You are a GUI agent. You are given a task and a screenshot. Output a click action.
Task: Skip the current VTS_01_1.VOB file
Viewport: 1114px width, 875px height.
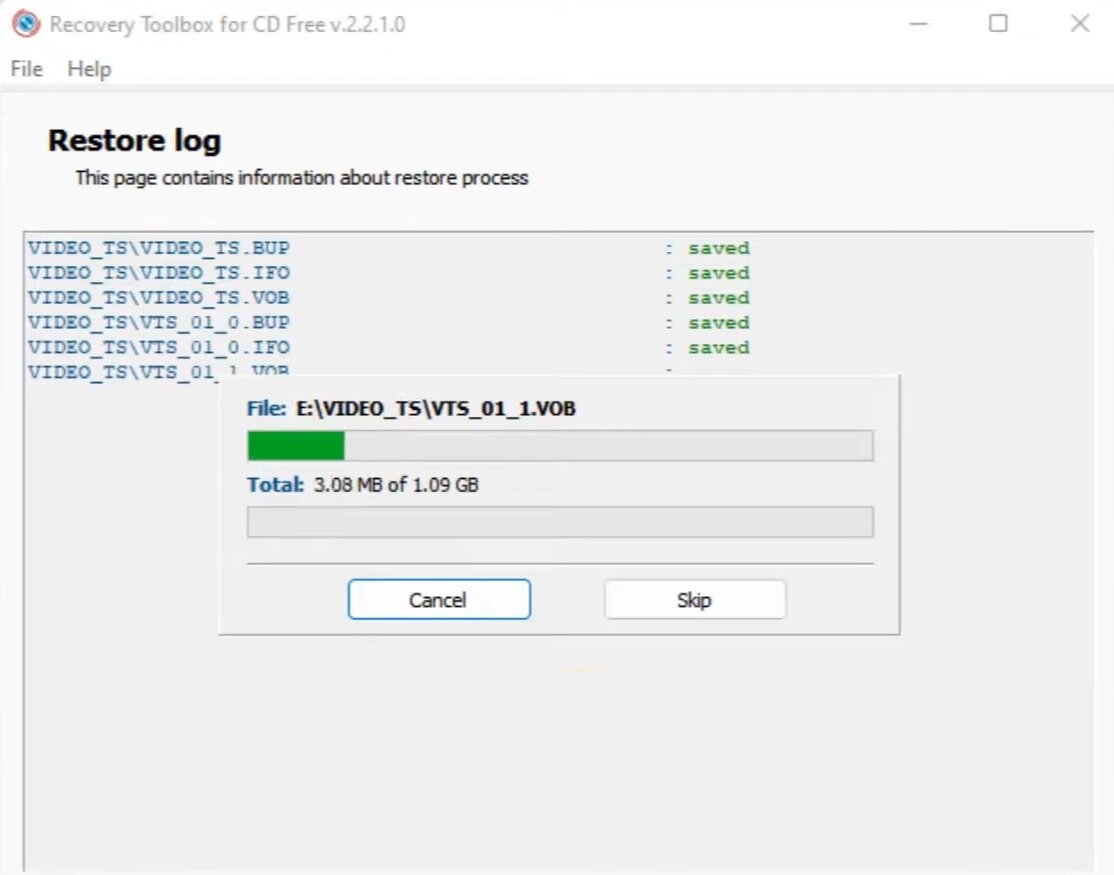[695, 599]
